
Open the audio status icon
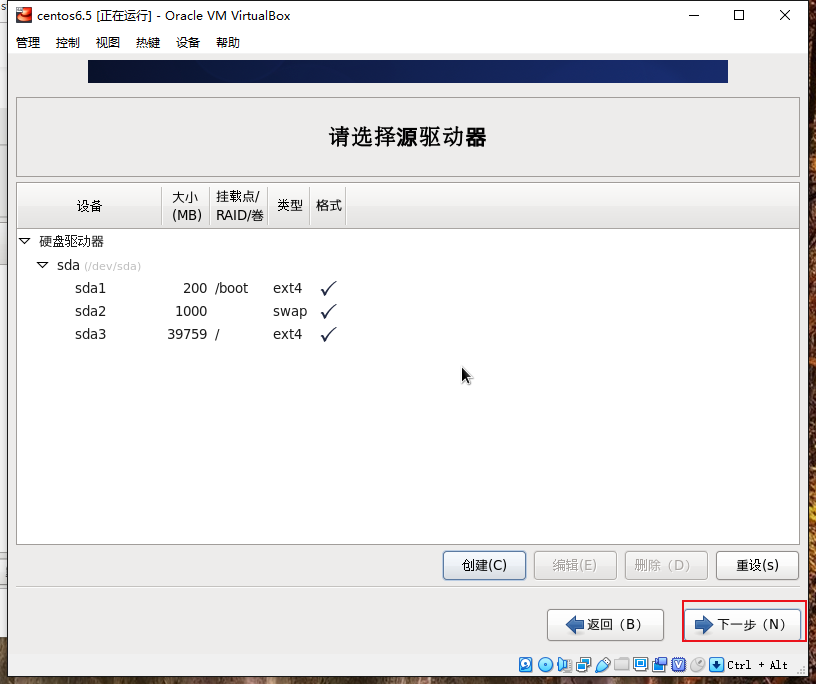tap(563, 664)
